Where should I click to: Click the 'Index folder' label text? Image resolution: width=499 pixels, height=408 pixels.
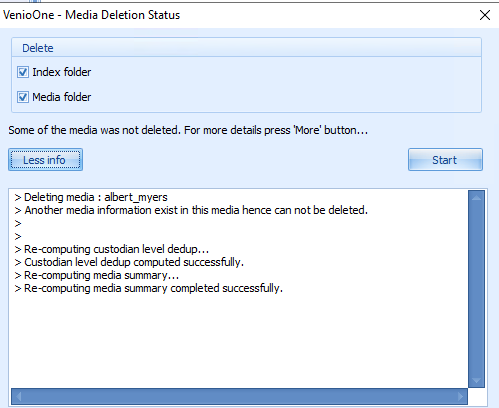[62, 72]
